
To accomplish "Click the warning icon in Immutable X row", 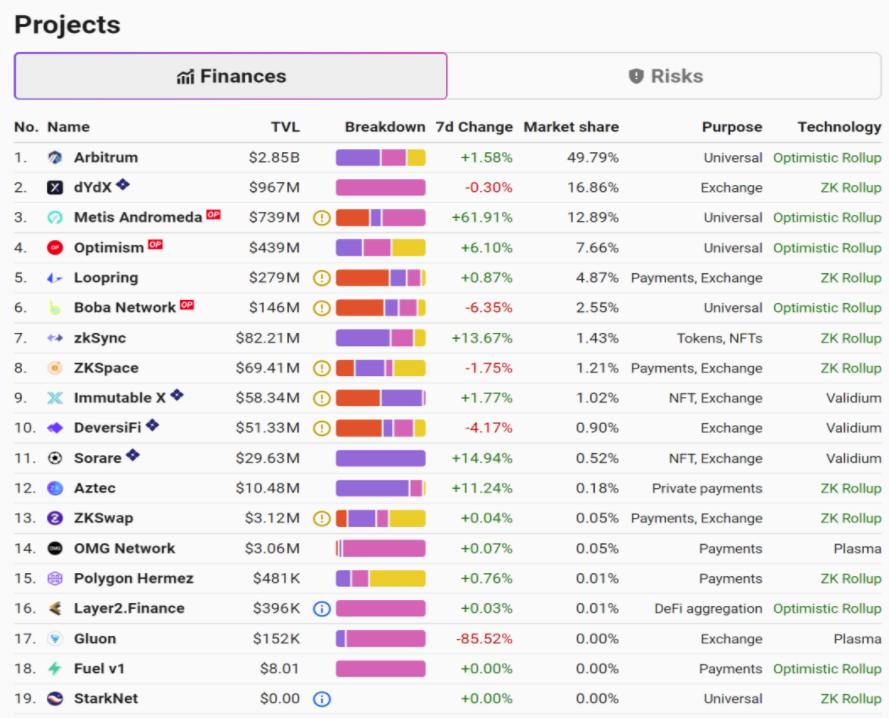I will point(322,398).
